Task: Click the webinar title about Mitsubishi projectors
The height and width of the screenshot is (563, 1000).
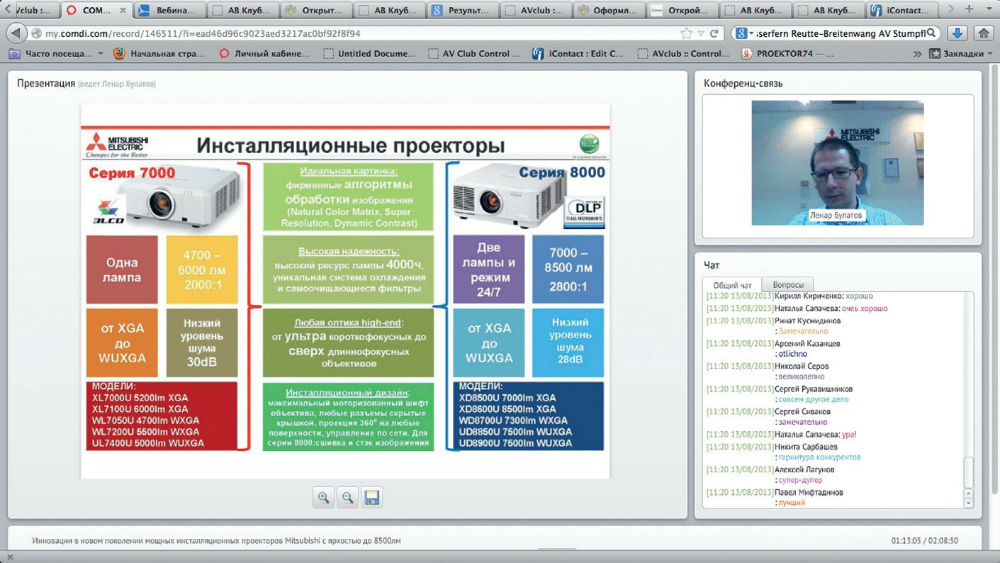Action: click(216, 540)
